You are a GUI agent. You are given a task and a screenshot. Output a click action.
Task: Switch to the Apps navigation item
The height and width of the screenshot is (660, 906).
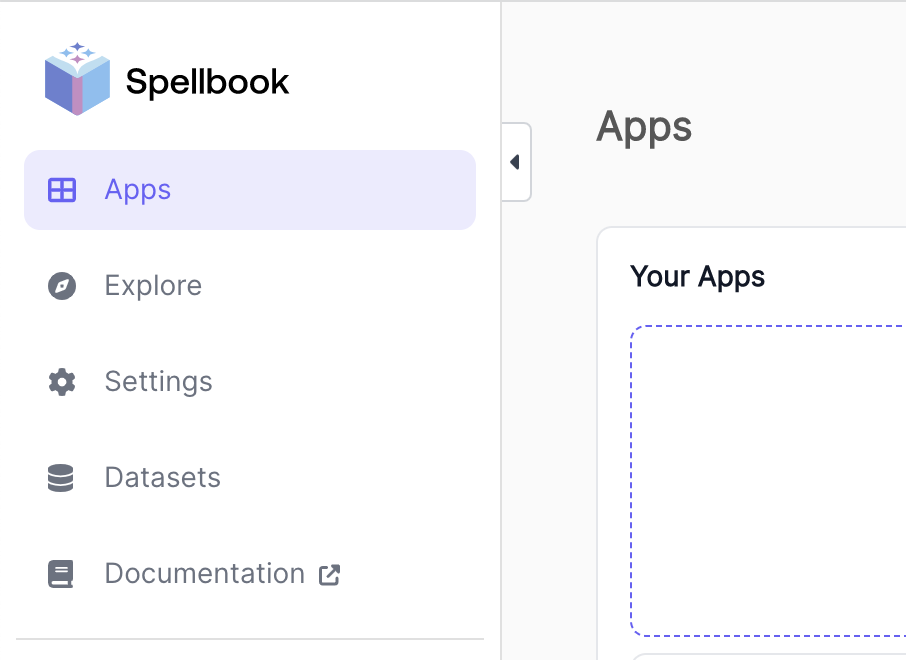[x=137, y=189]
